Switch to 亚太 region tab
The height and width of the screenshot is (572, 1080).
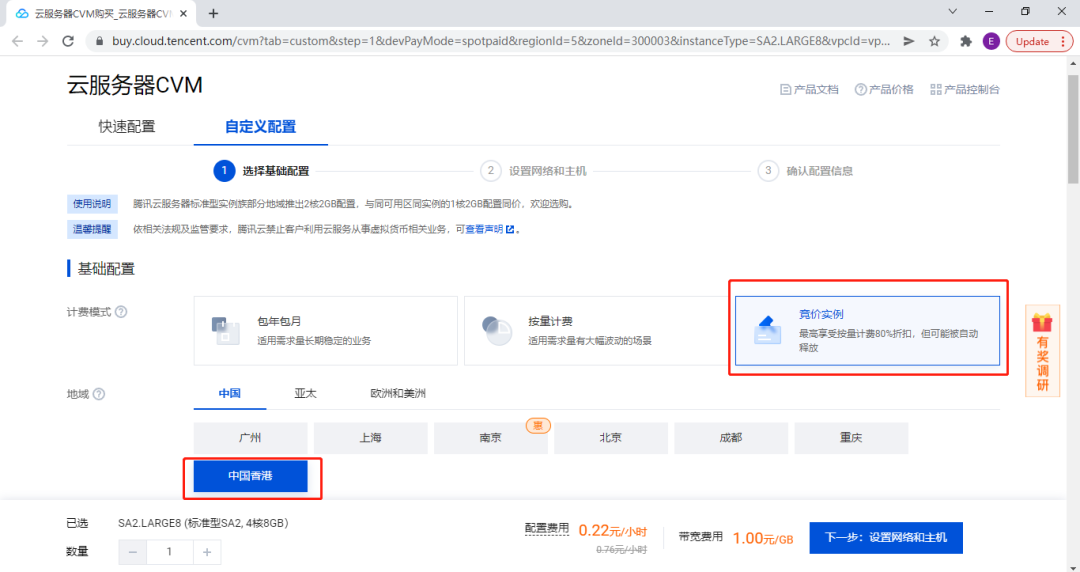coord(305,394)
